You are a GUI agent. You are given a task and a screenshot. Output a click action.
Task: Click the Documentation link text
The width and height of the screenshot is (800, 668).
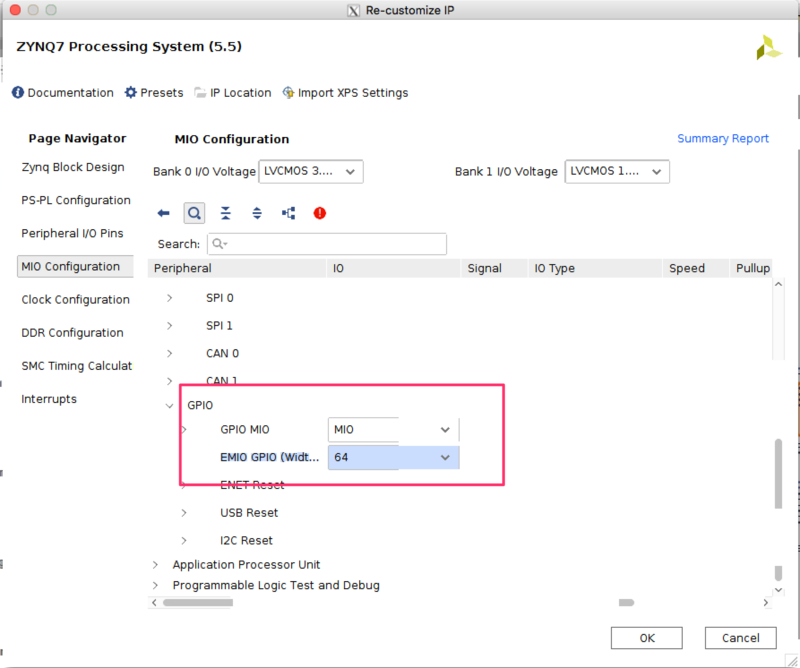pos(70,93)
